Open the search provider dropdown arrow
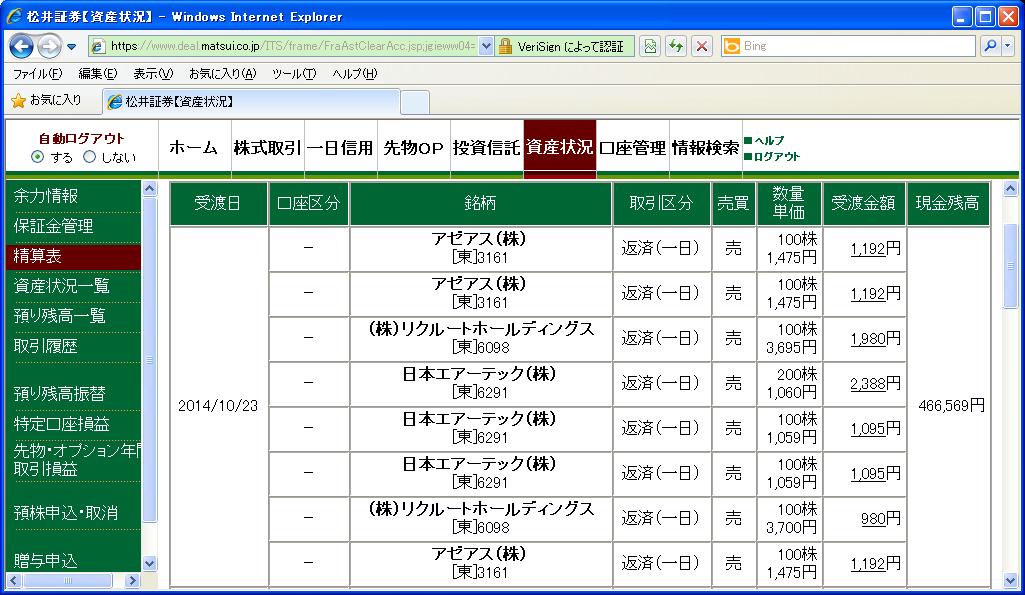Screen dimensions: 1025x595 [1007, 46]
